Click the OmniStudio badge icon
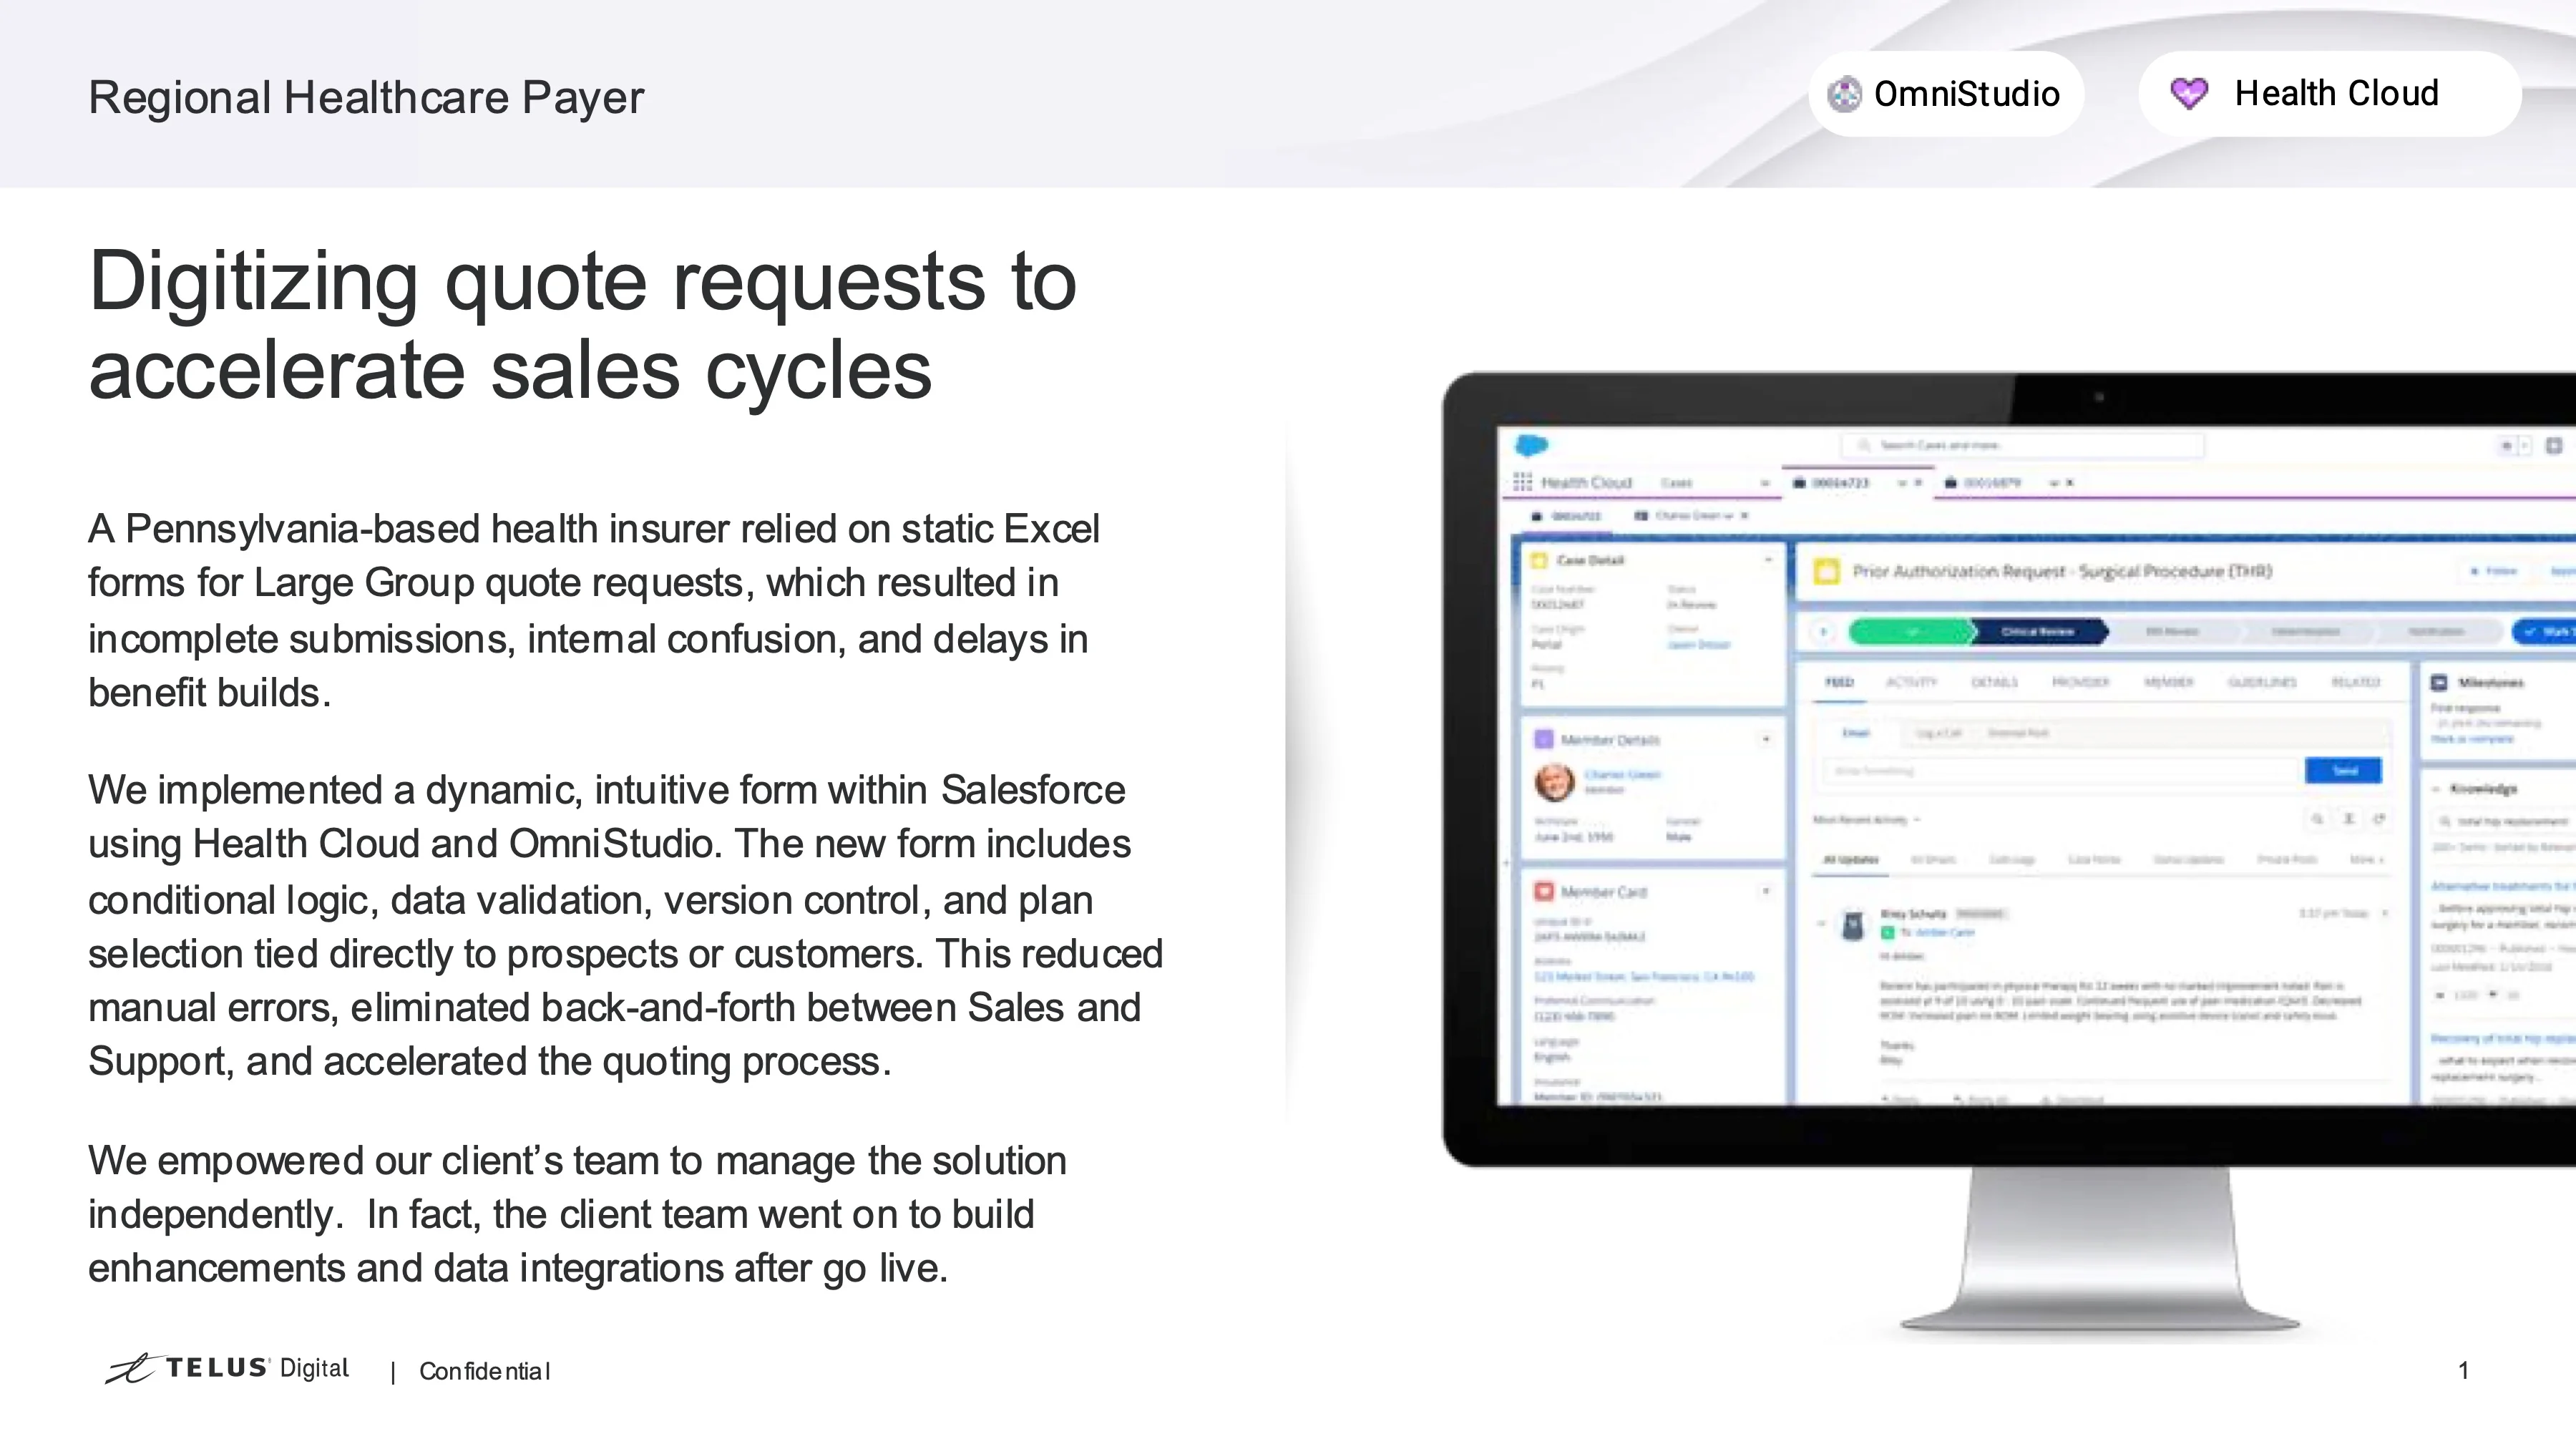 pyautogui.click(x=1844, y=94)
